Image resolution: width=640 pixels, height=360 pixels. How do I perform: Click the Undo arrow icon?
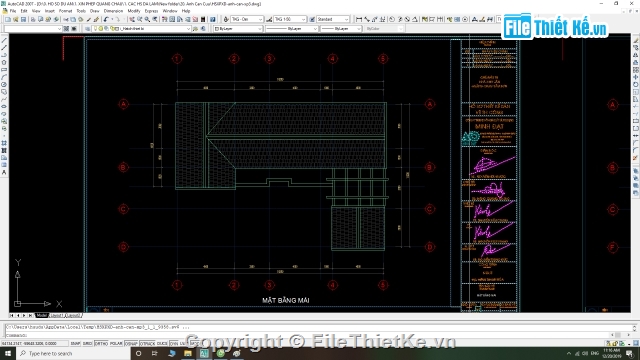107,19
